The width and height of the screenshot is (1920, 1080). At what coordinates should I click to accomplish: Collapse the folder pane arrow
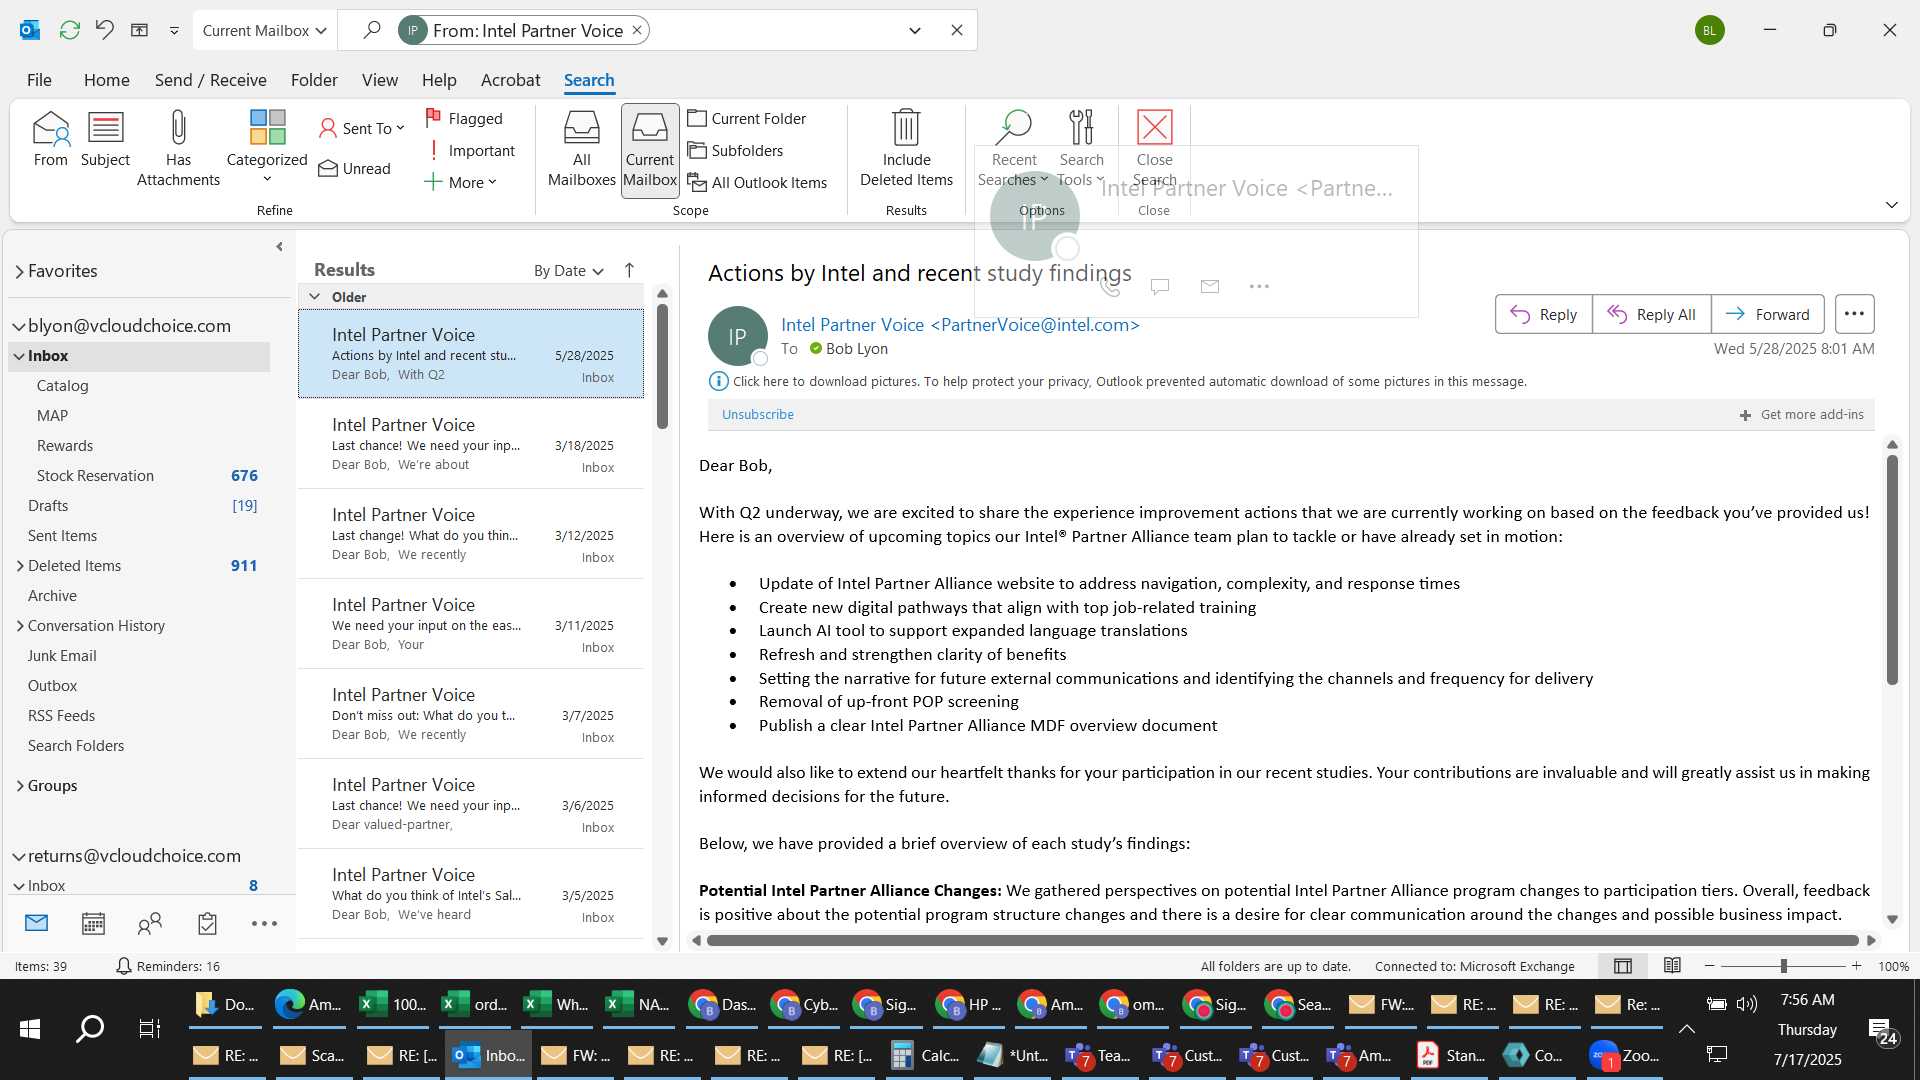(279, 246)
